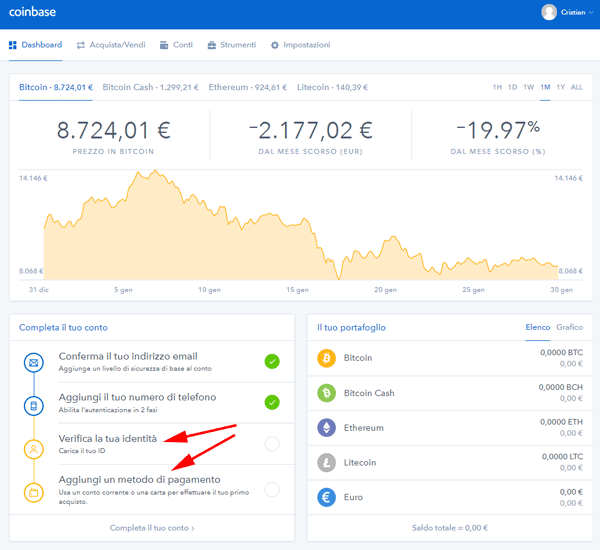The height and width of the screenshot is (550, 600).
Task: Select the Bitcoin Cash price tab
Action: pyautogui.click(x=150, y=87)
